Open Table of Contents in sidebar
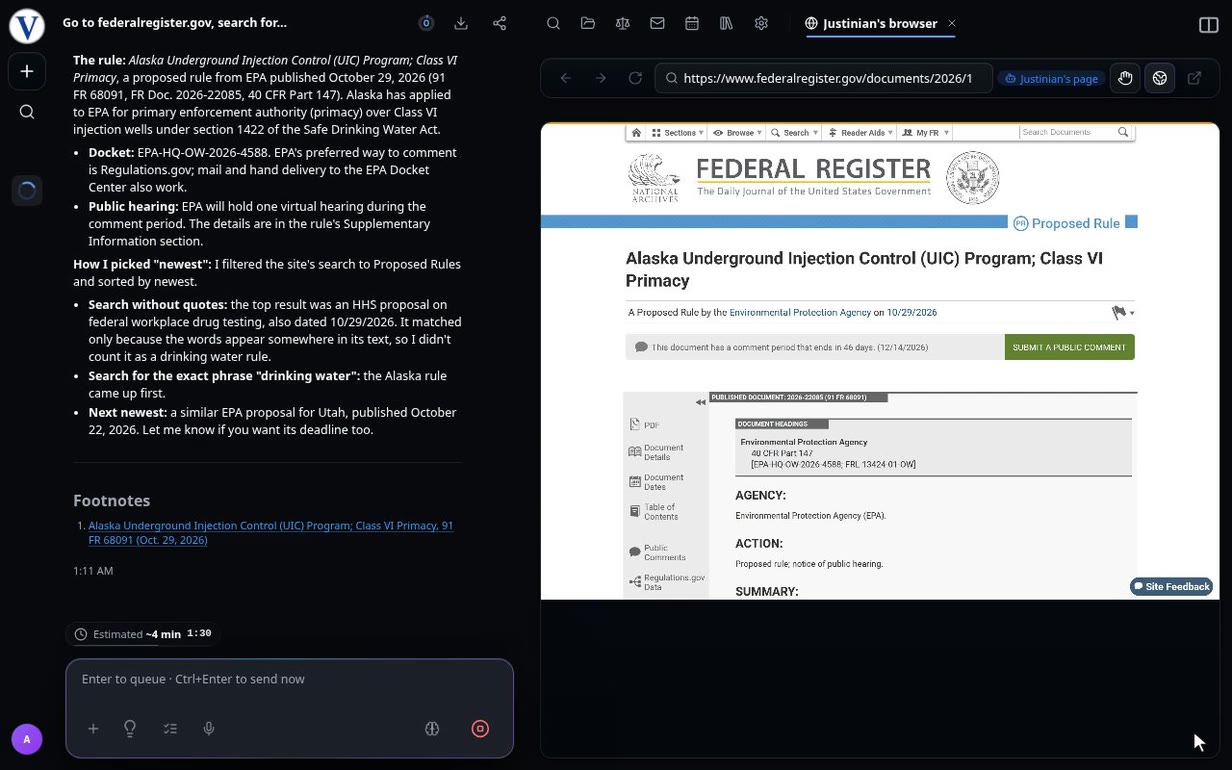 point(654,512)
